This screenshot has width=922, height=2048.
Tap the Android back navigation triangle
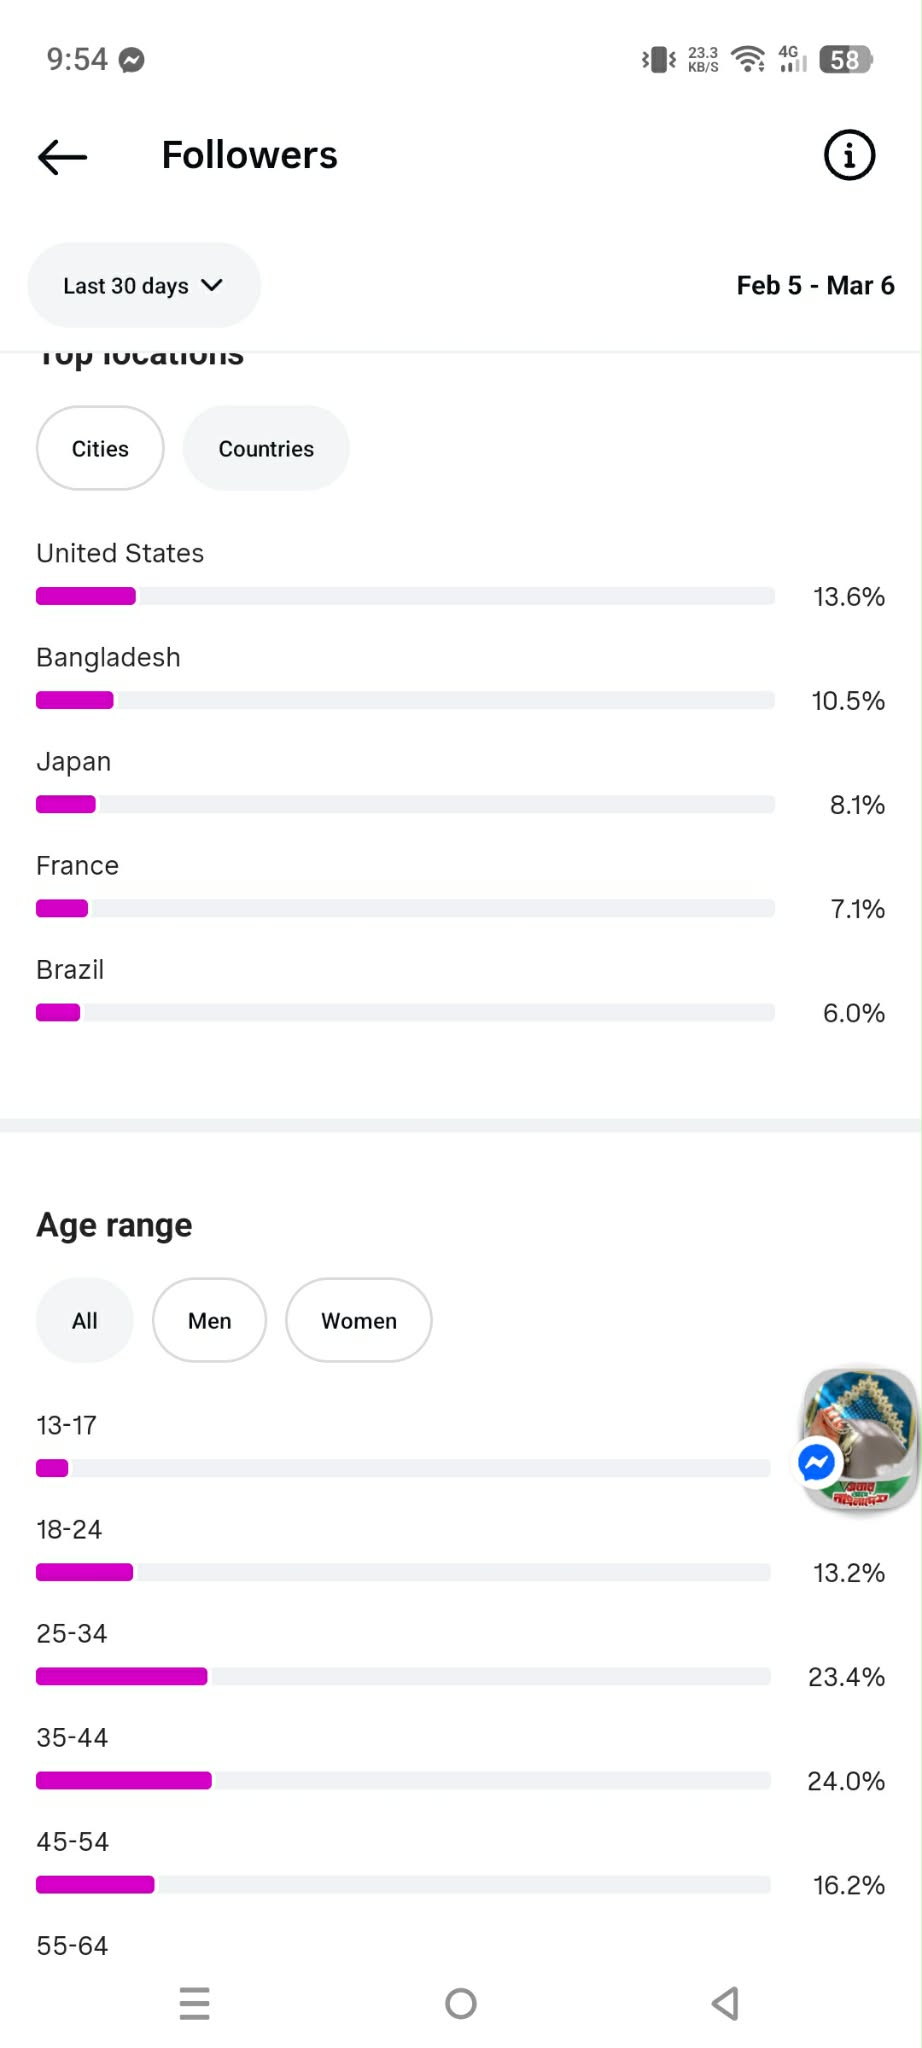[x=725, y=2003]
